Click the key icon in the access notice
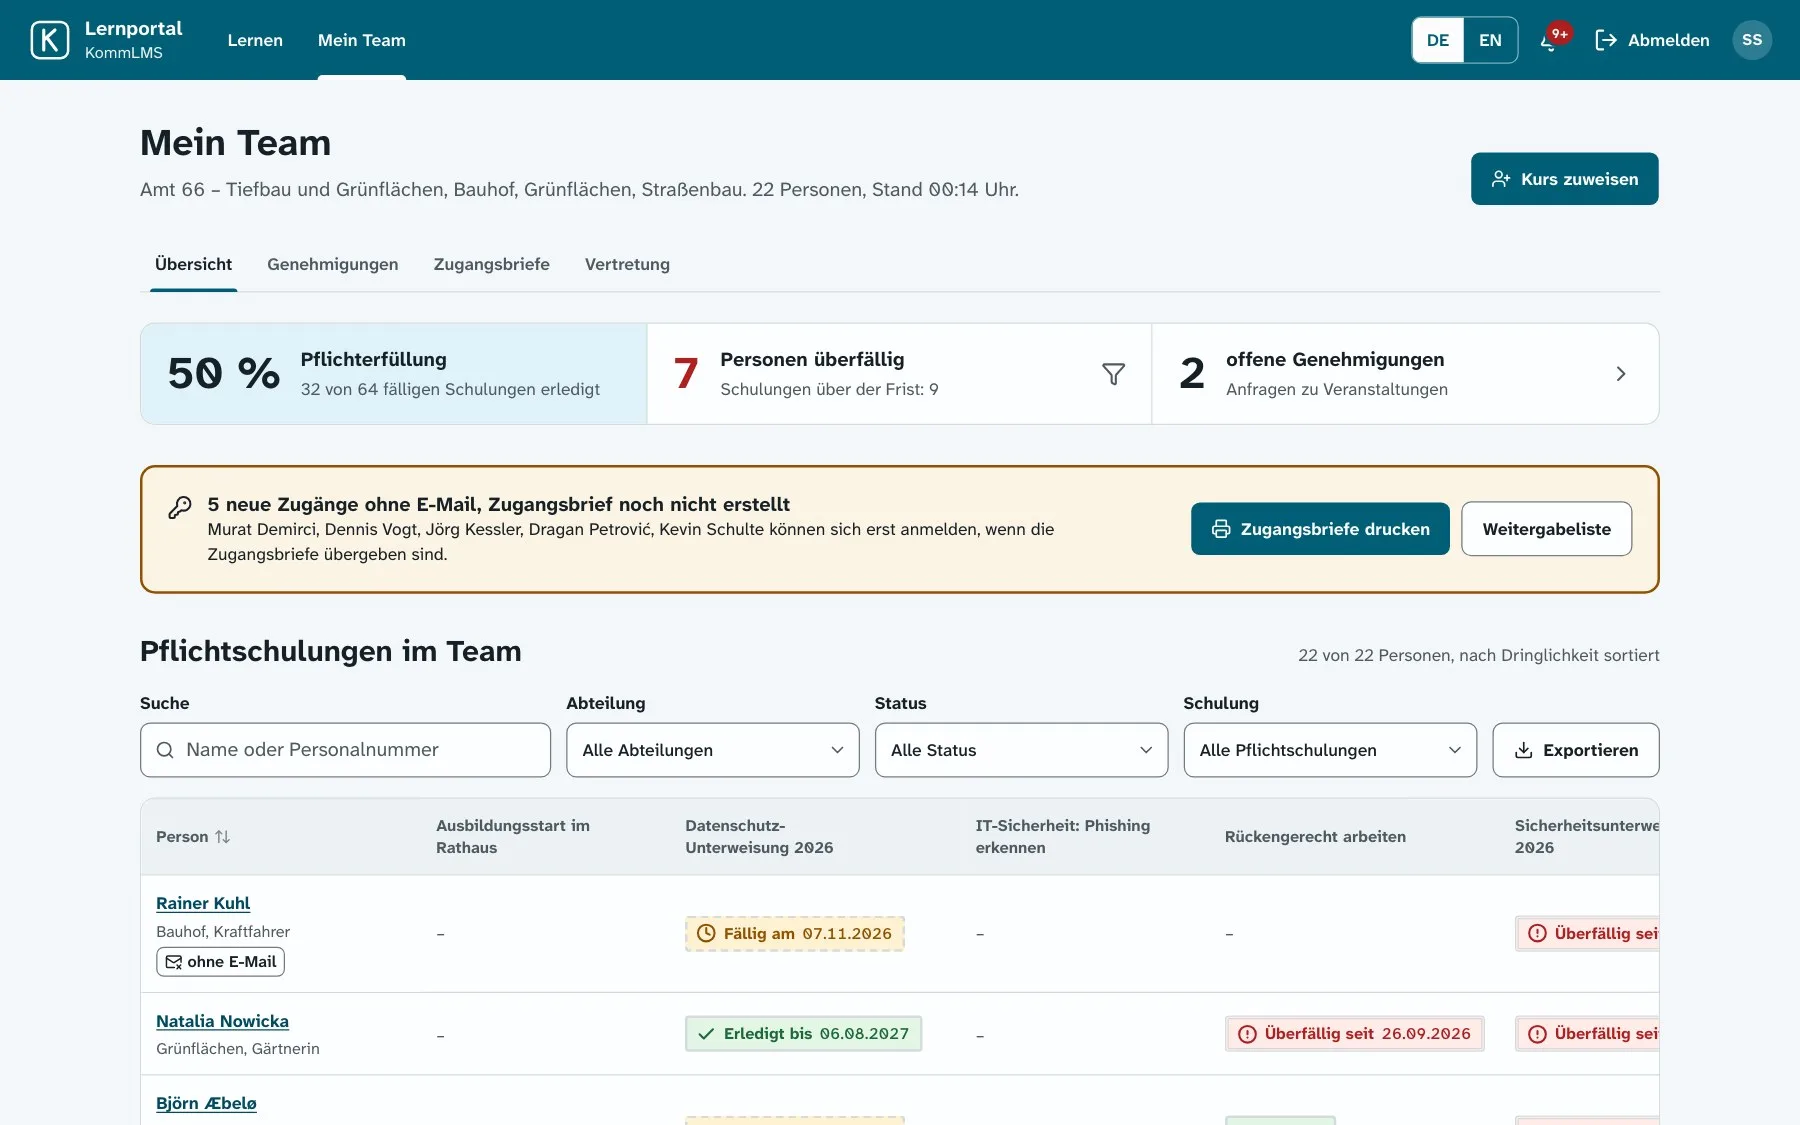Viewport: 1800px width, 1125px height. pyautogui.click(x=180, y=507)
